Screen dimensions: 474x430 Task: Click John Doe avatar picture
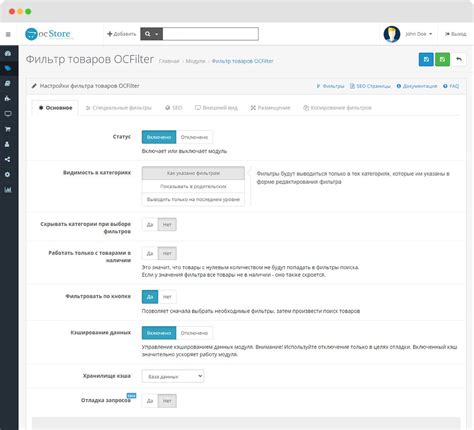click(x=392, y=34)
